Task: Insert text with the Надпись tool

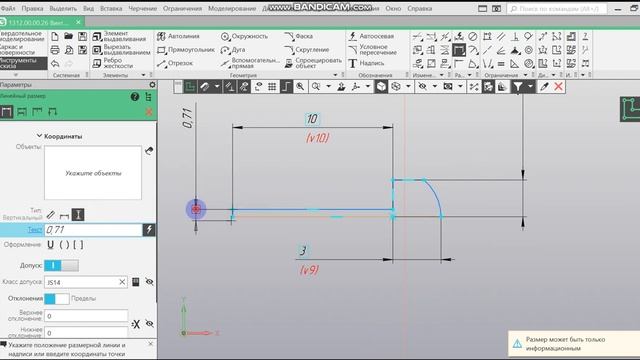Action: pyautogui.click(x=366, y=63)
